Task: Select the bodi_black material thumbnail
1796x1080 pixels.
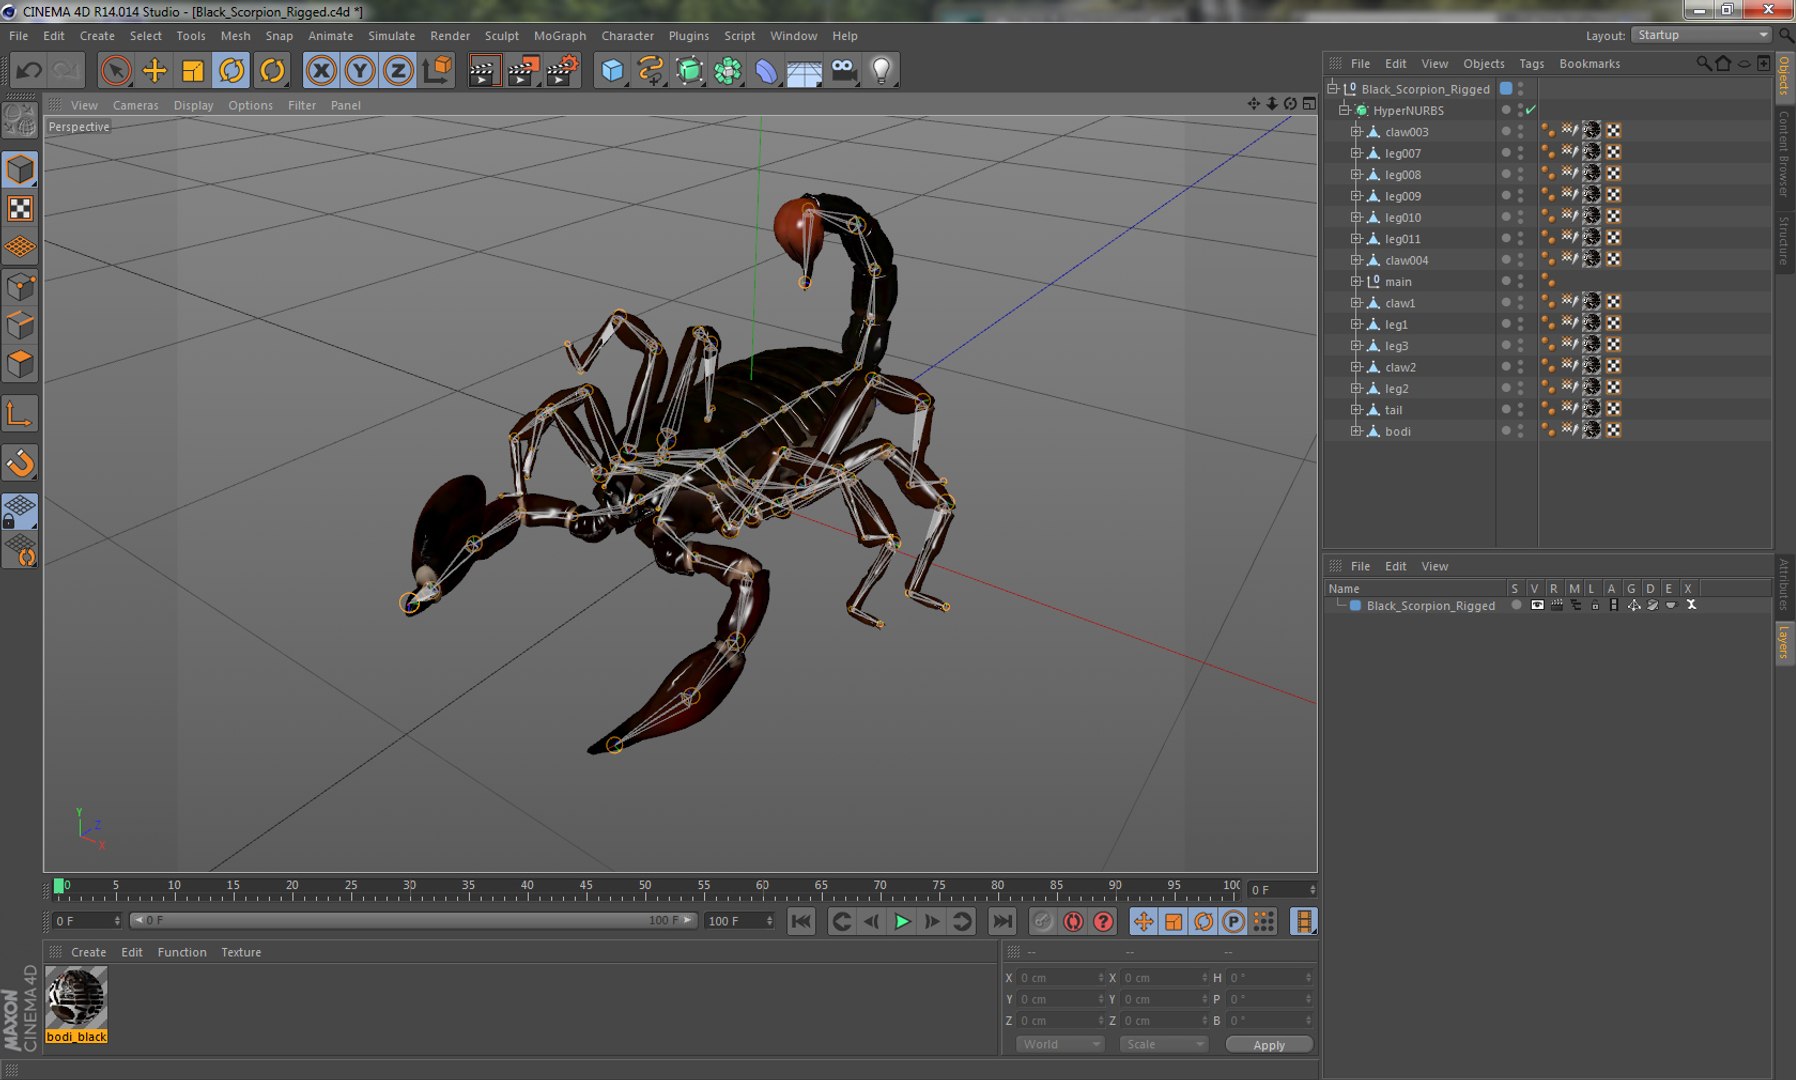Action: click(77, 998)
